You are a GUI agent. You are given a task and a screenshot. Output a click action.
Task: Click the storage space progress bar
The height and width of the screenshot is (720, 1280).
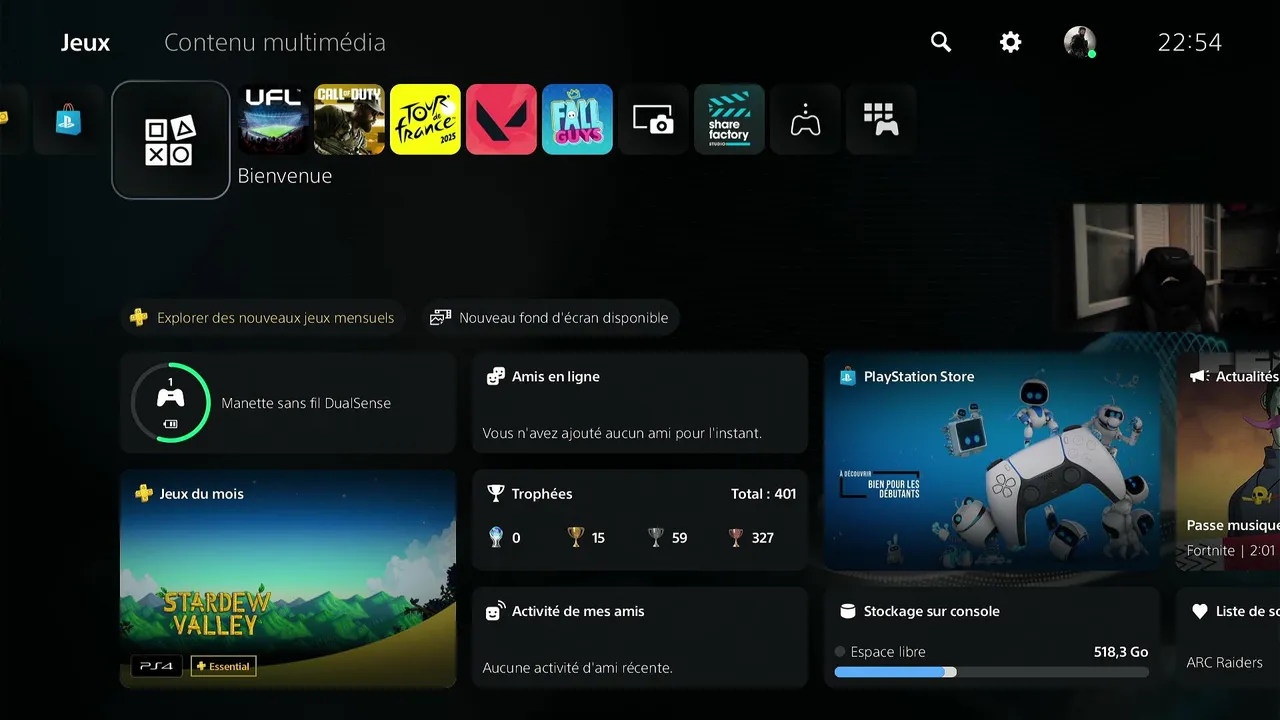tap(992, 672)
